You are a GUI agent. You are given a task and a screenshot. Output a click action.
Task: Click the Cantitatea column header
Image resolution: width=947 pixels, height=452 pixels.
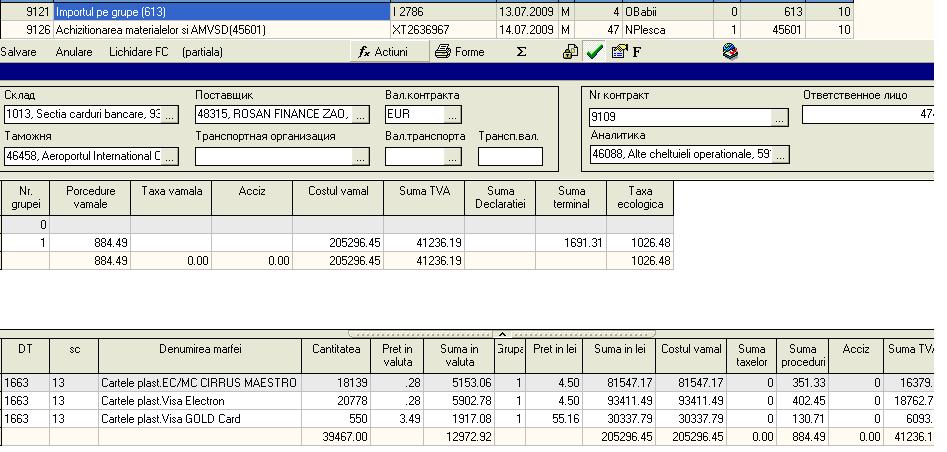336,355
